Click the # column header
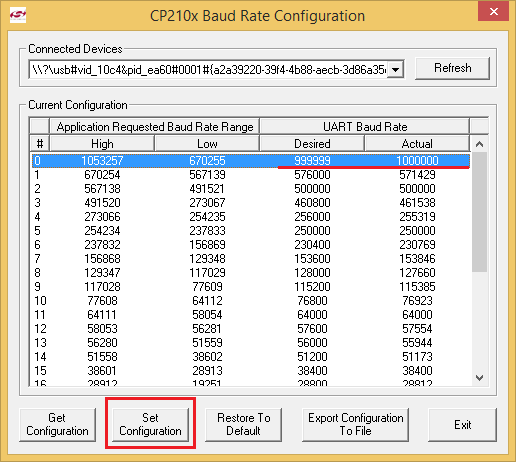The width and height of the screenshot is (516, 462). pos(40,144)
